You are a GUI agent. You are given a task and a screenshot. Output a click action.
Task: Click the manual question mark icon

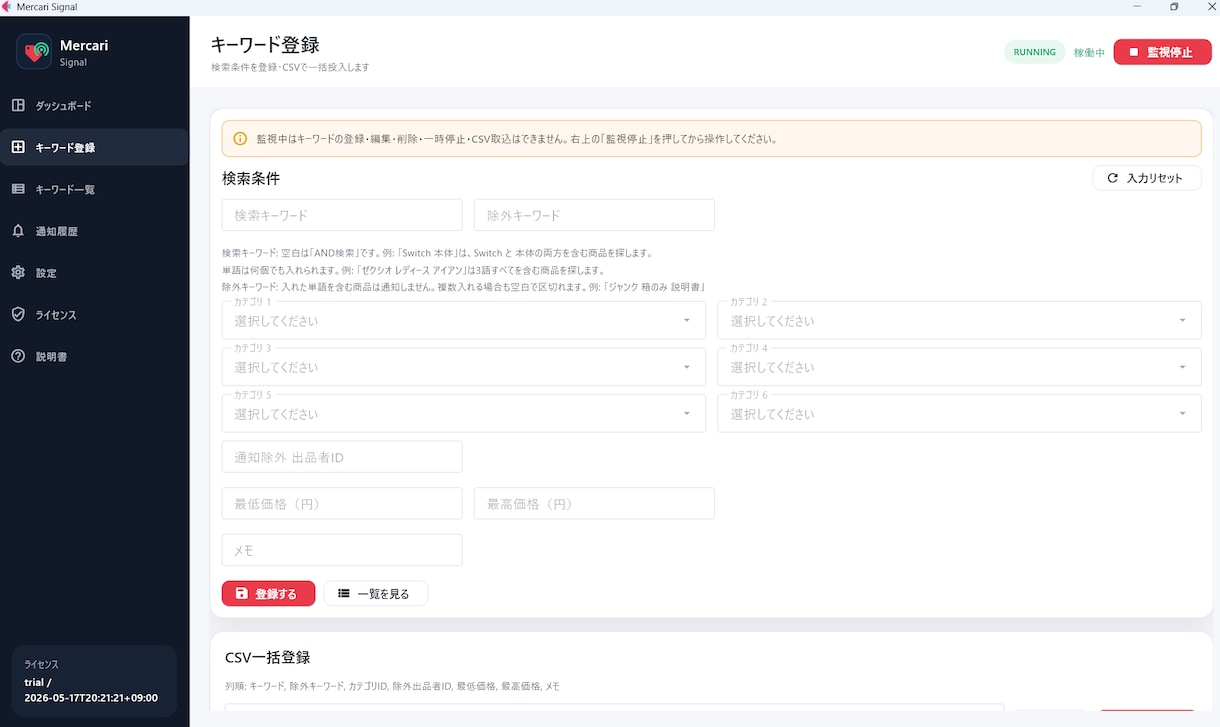18,356
